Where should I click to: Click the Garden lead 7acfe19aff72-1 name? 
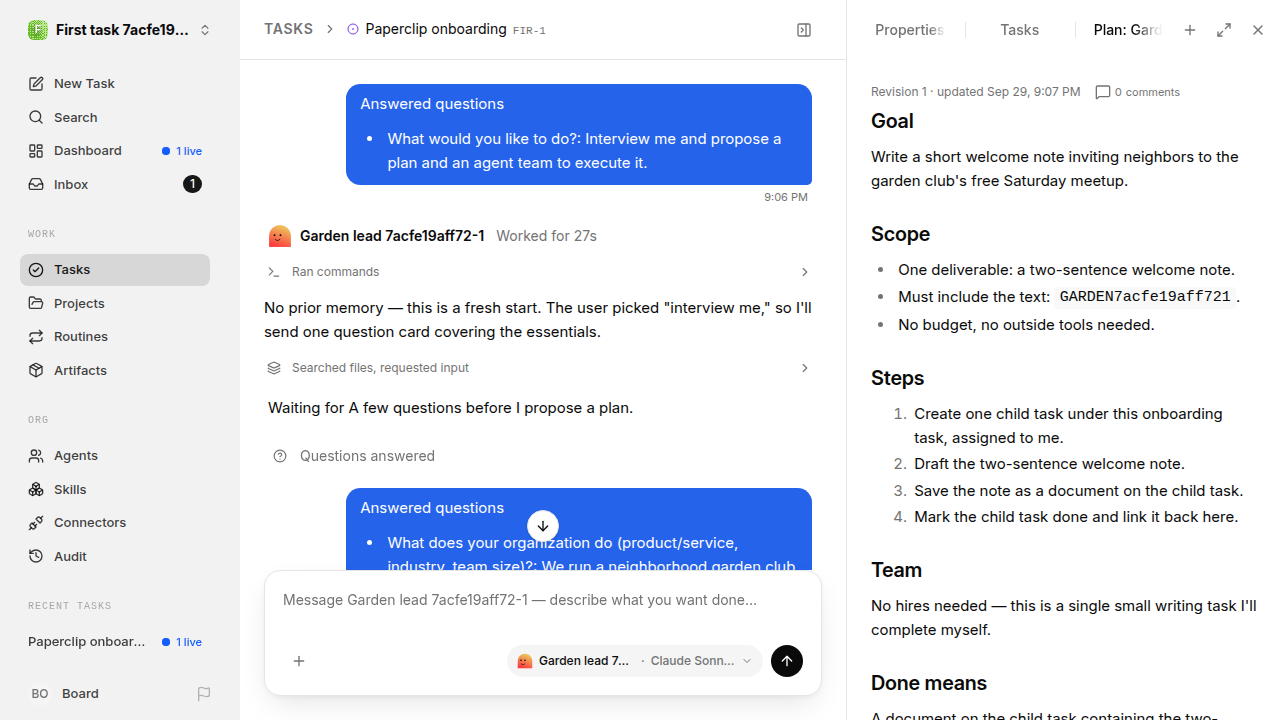(392, 236)
